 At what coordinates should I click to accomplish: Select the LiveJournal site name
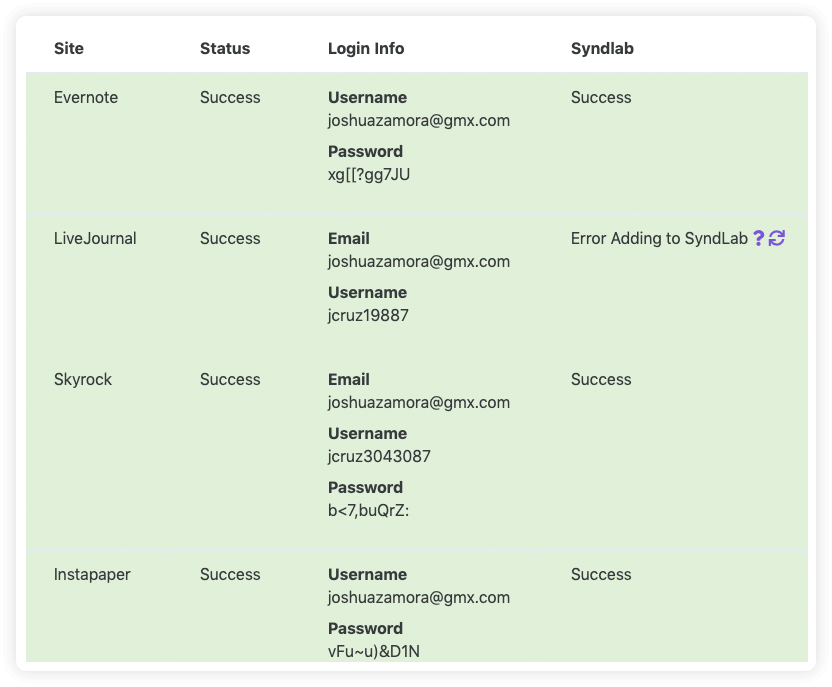click(95, 238)
